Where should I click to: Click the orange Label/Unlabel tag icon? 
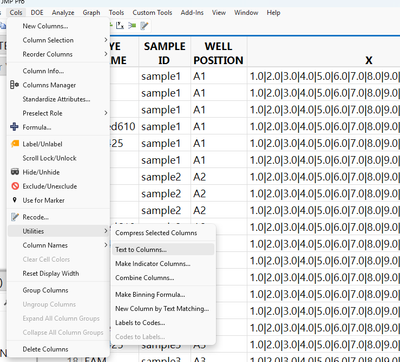[15, 144]
